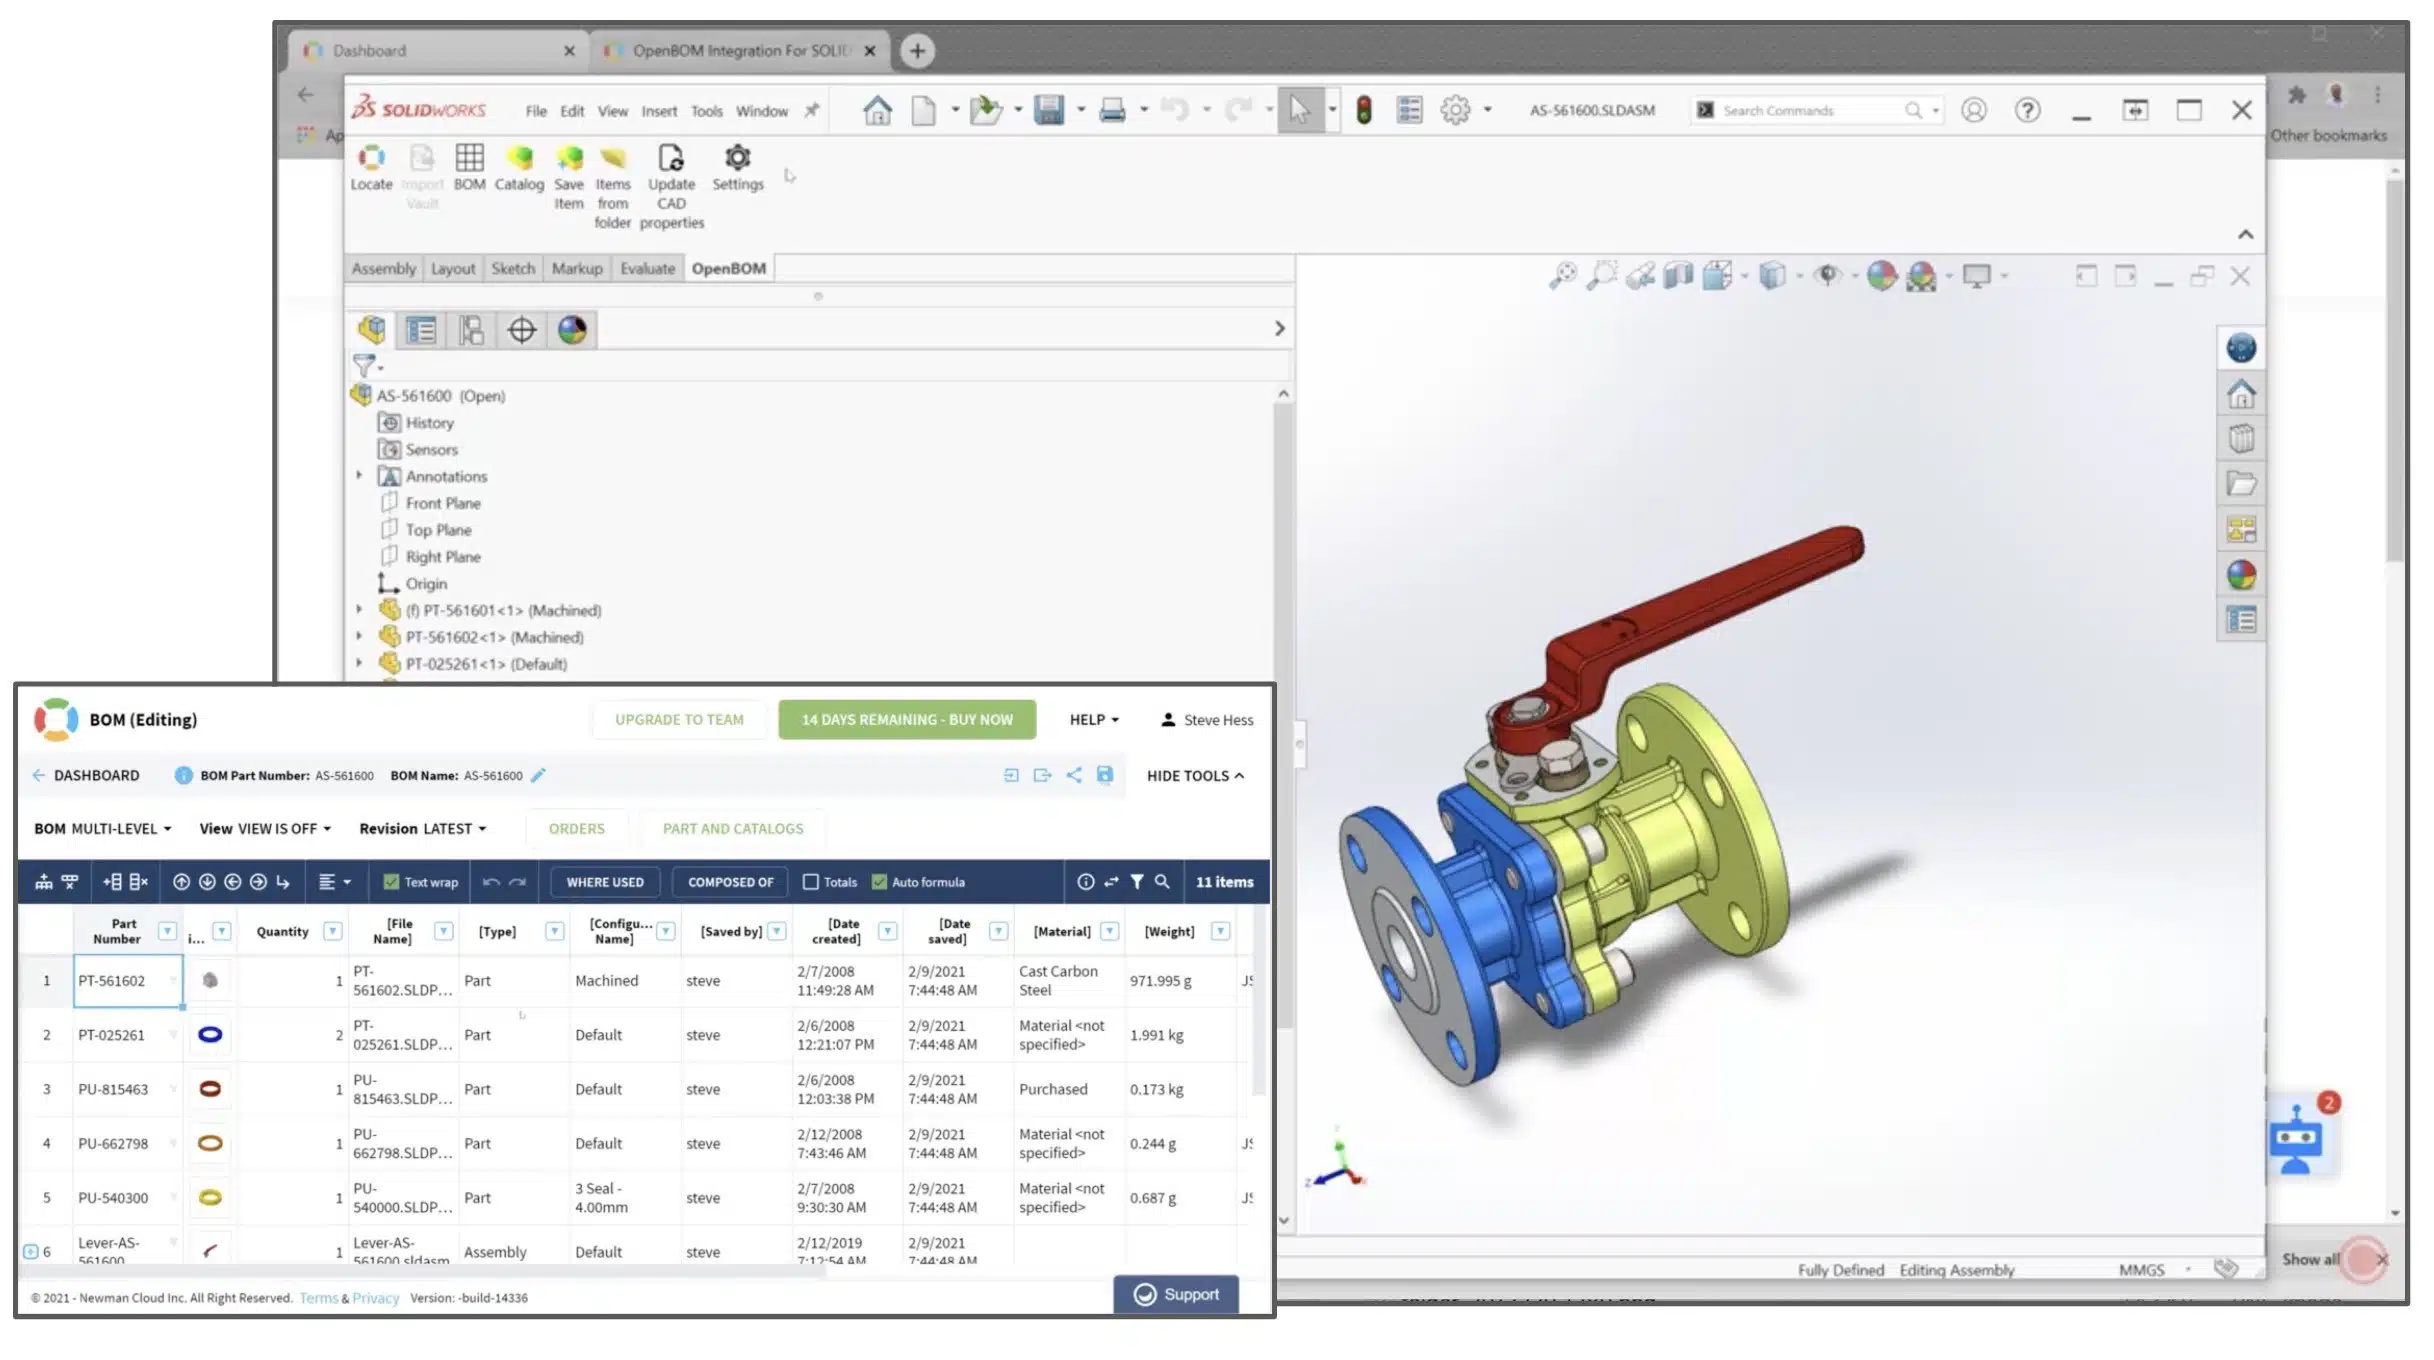Switch to the Dashboard browser tab

coord(440,50)
